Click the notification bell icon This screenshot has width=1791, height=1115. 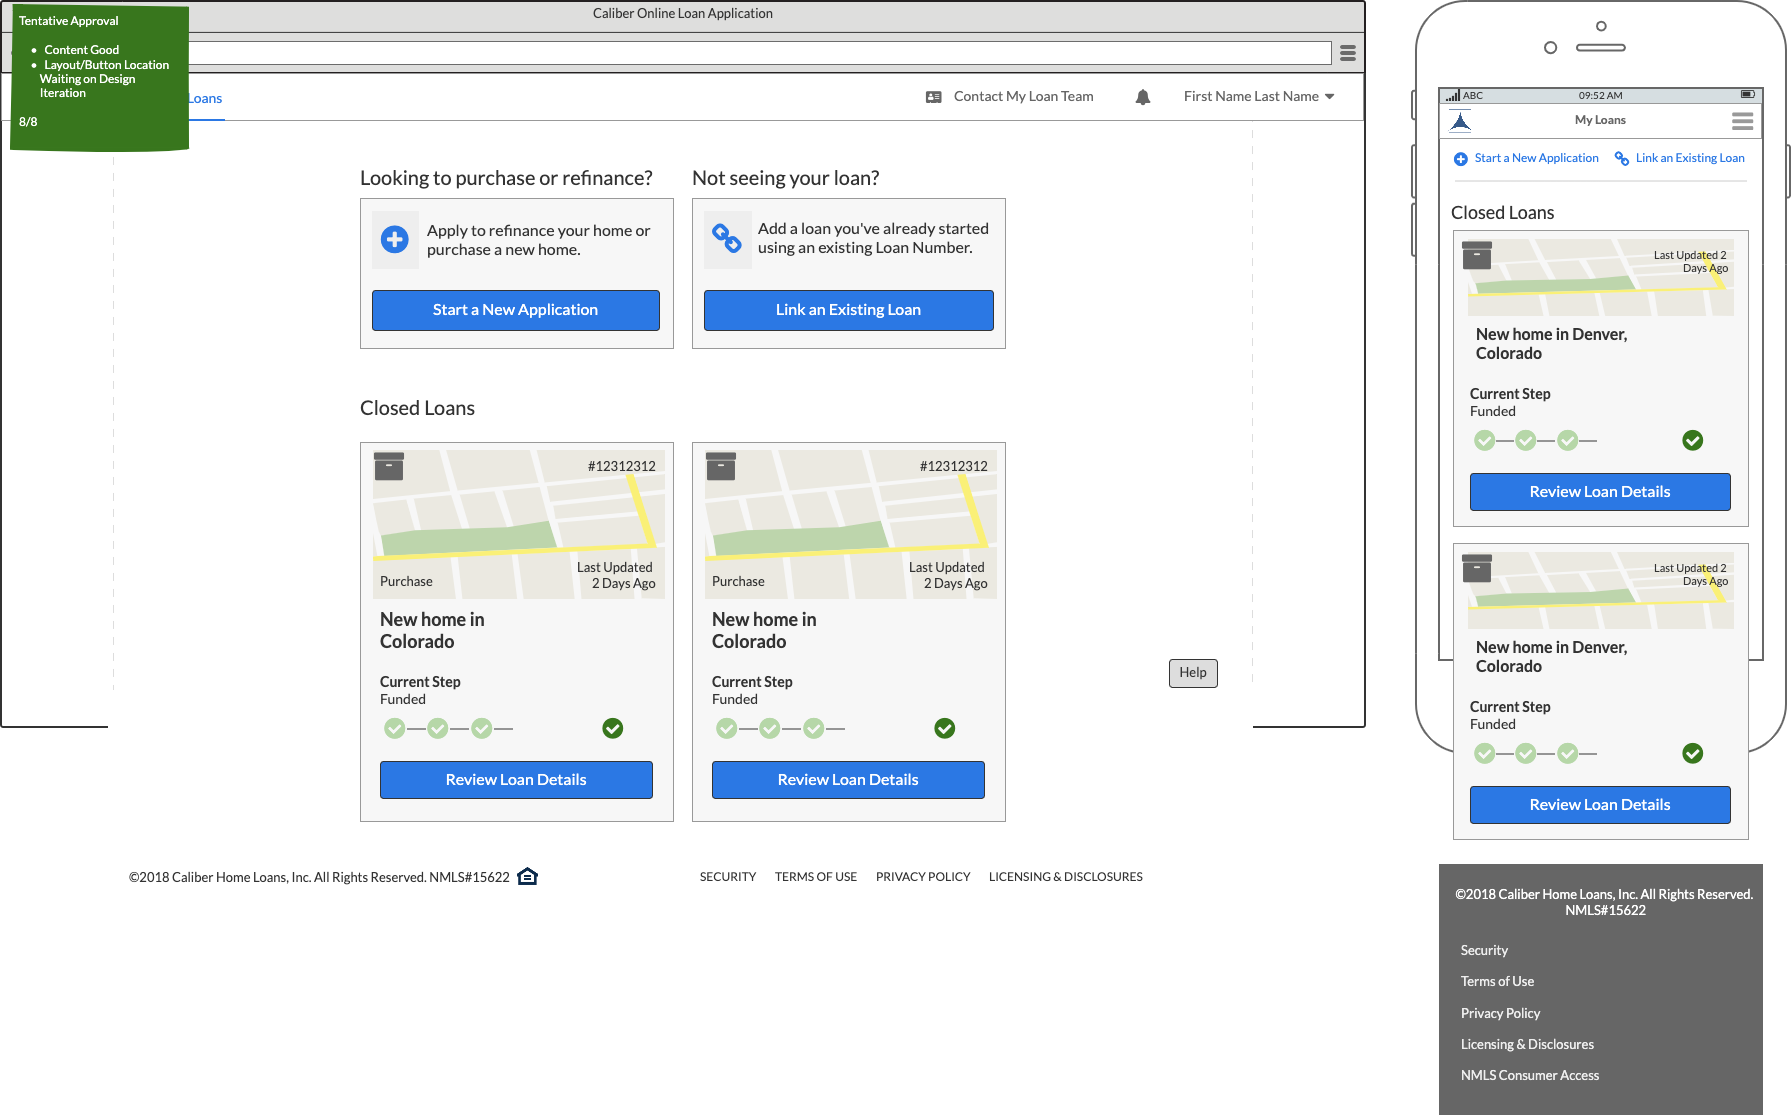pyautogui.click(x=1143, y=97)
